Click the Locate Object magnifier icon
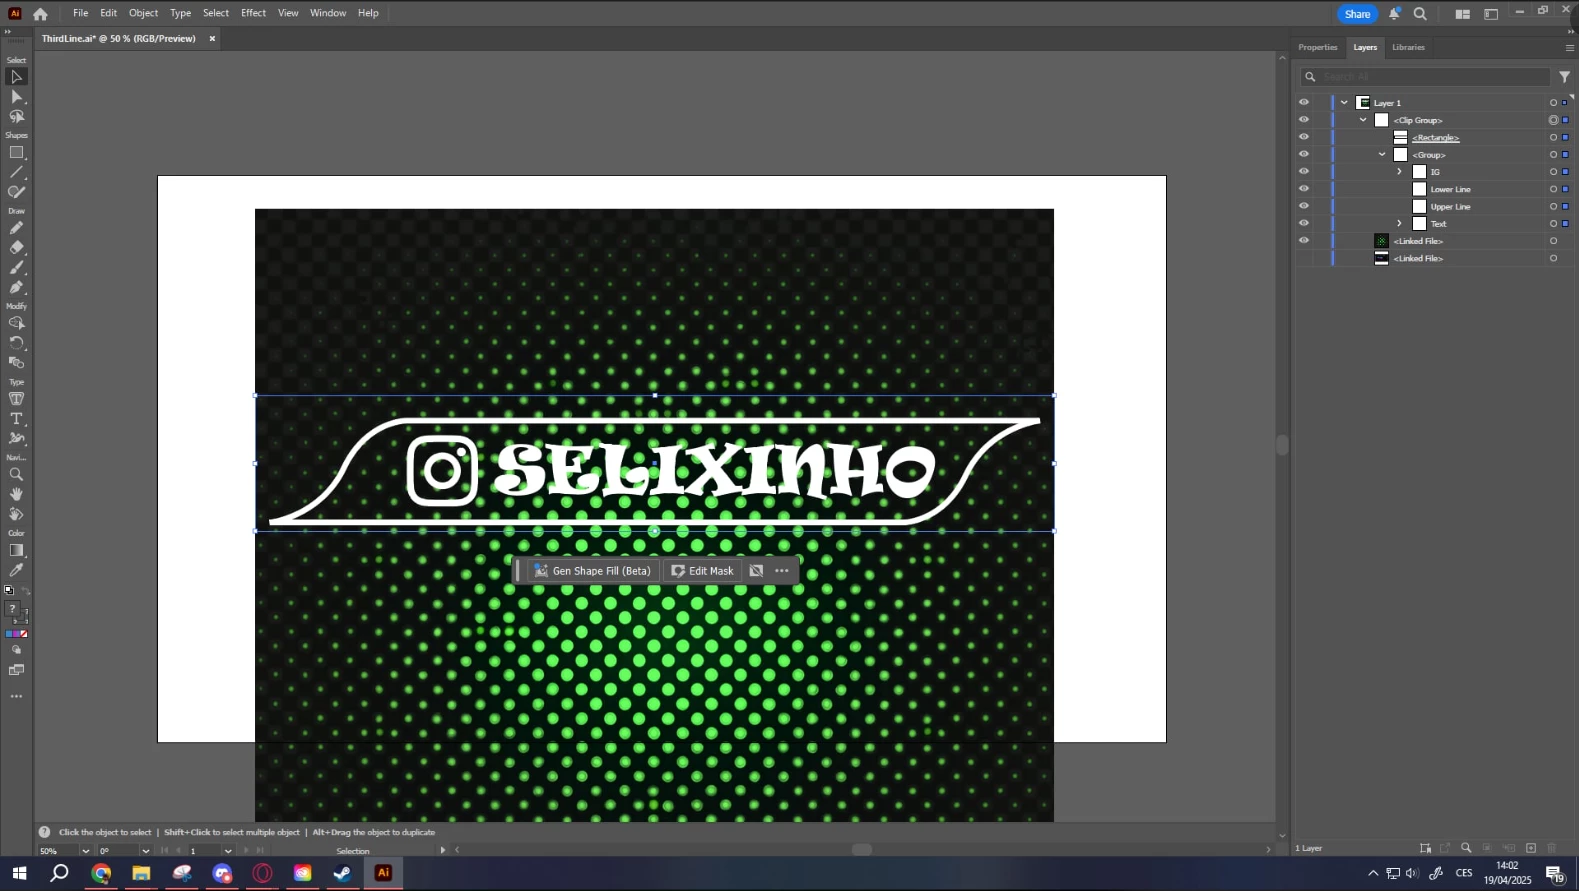This screenshot has height=891, width=1579. 1466,848
